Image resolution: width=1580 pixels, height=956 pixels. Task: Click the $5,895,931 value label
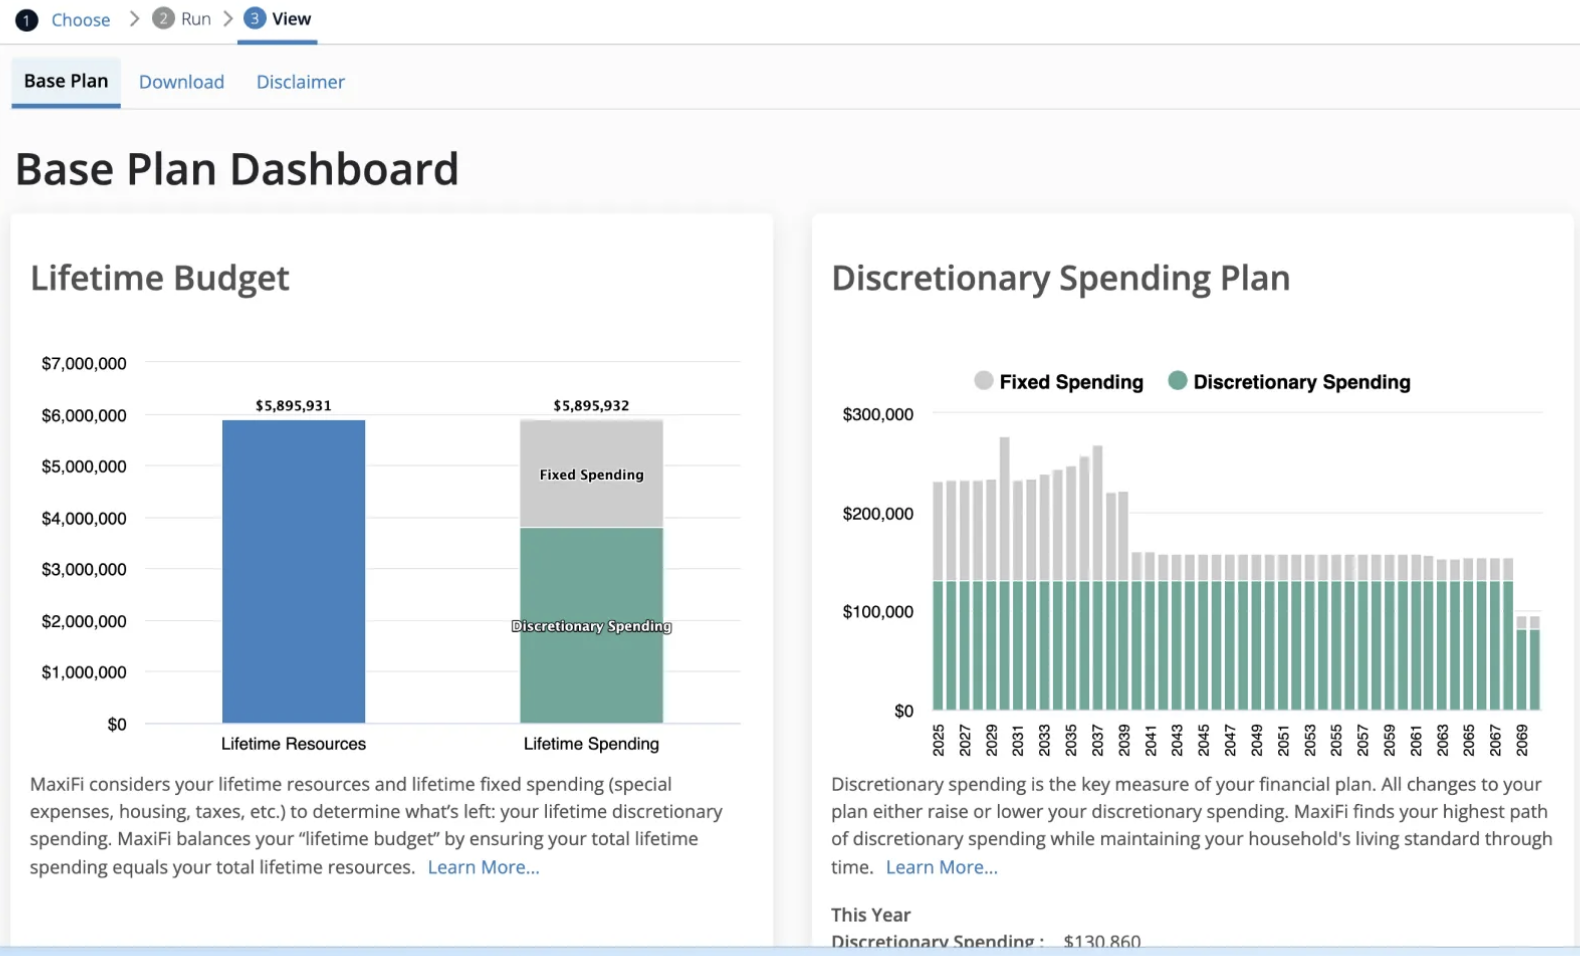pyautogui.click(x=293, y=405)
